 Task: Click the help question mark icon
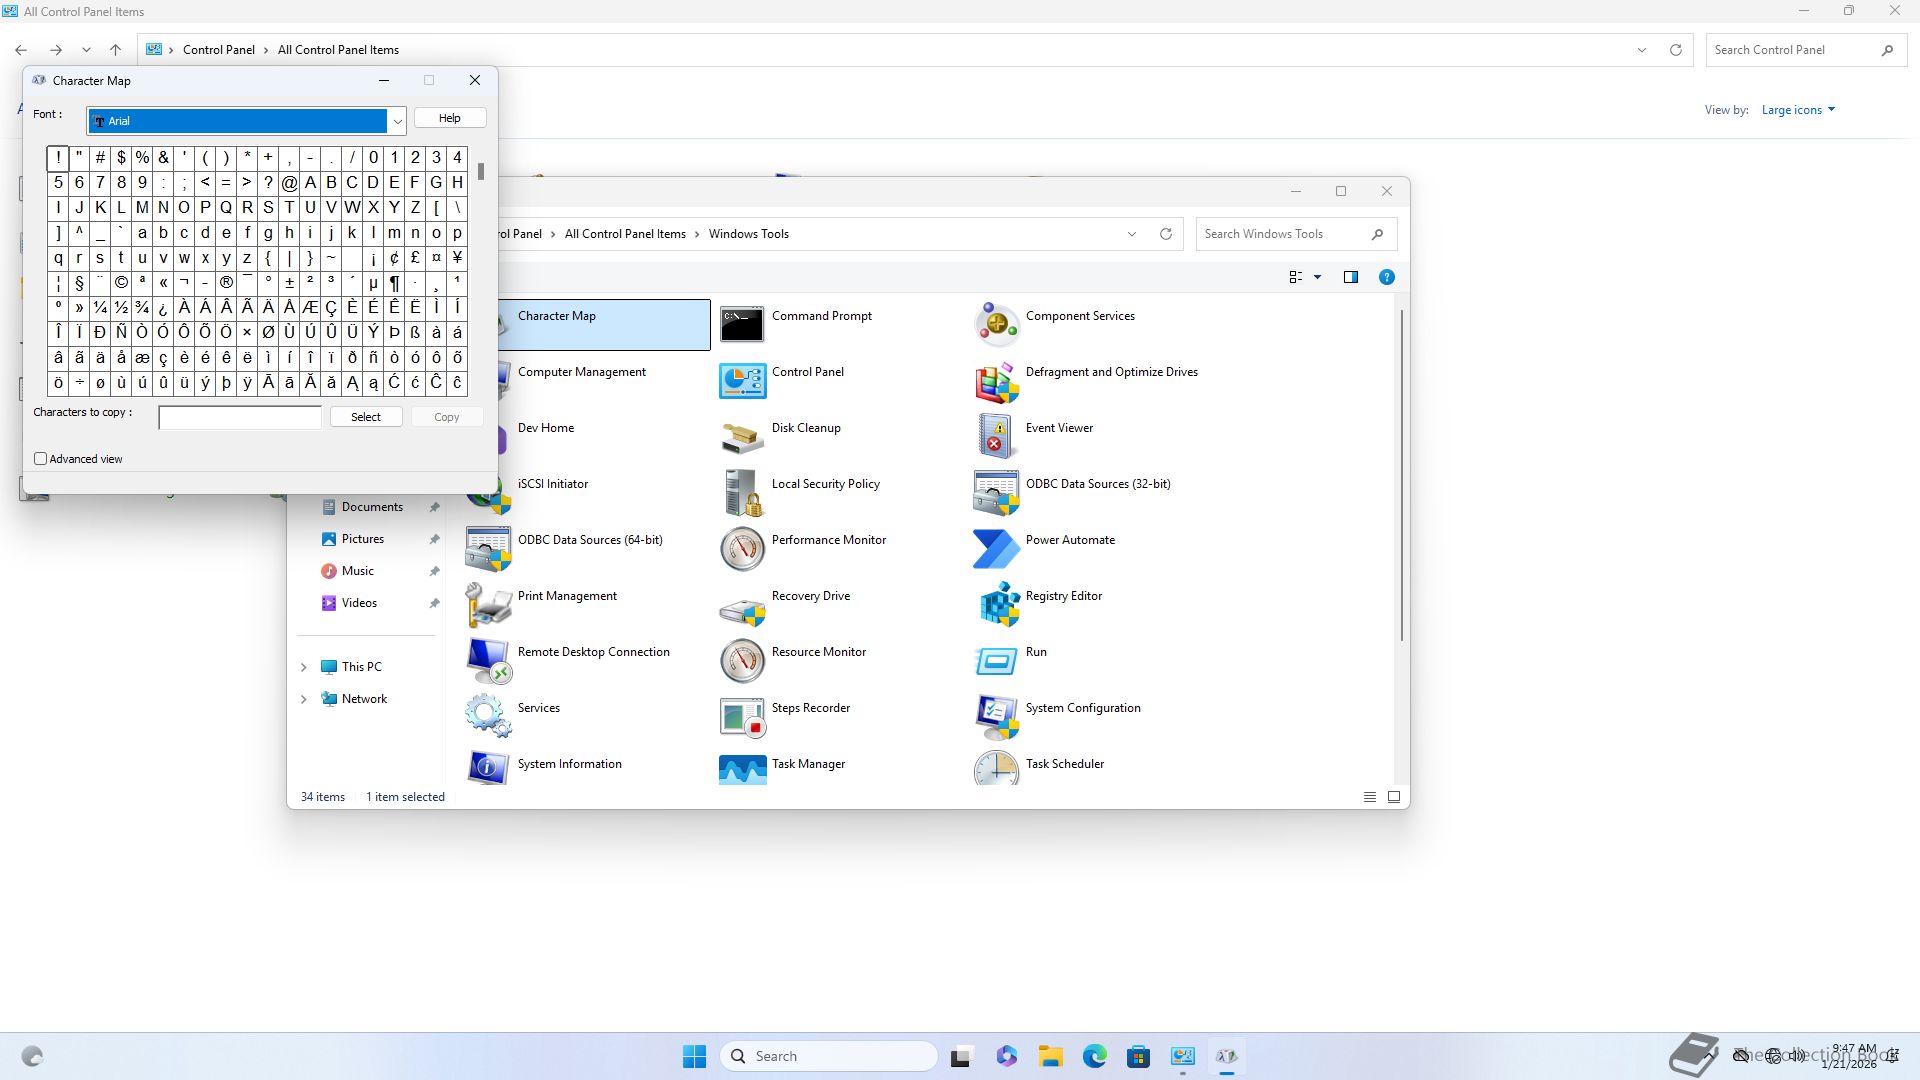tap(1386, 277)
